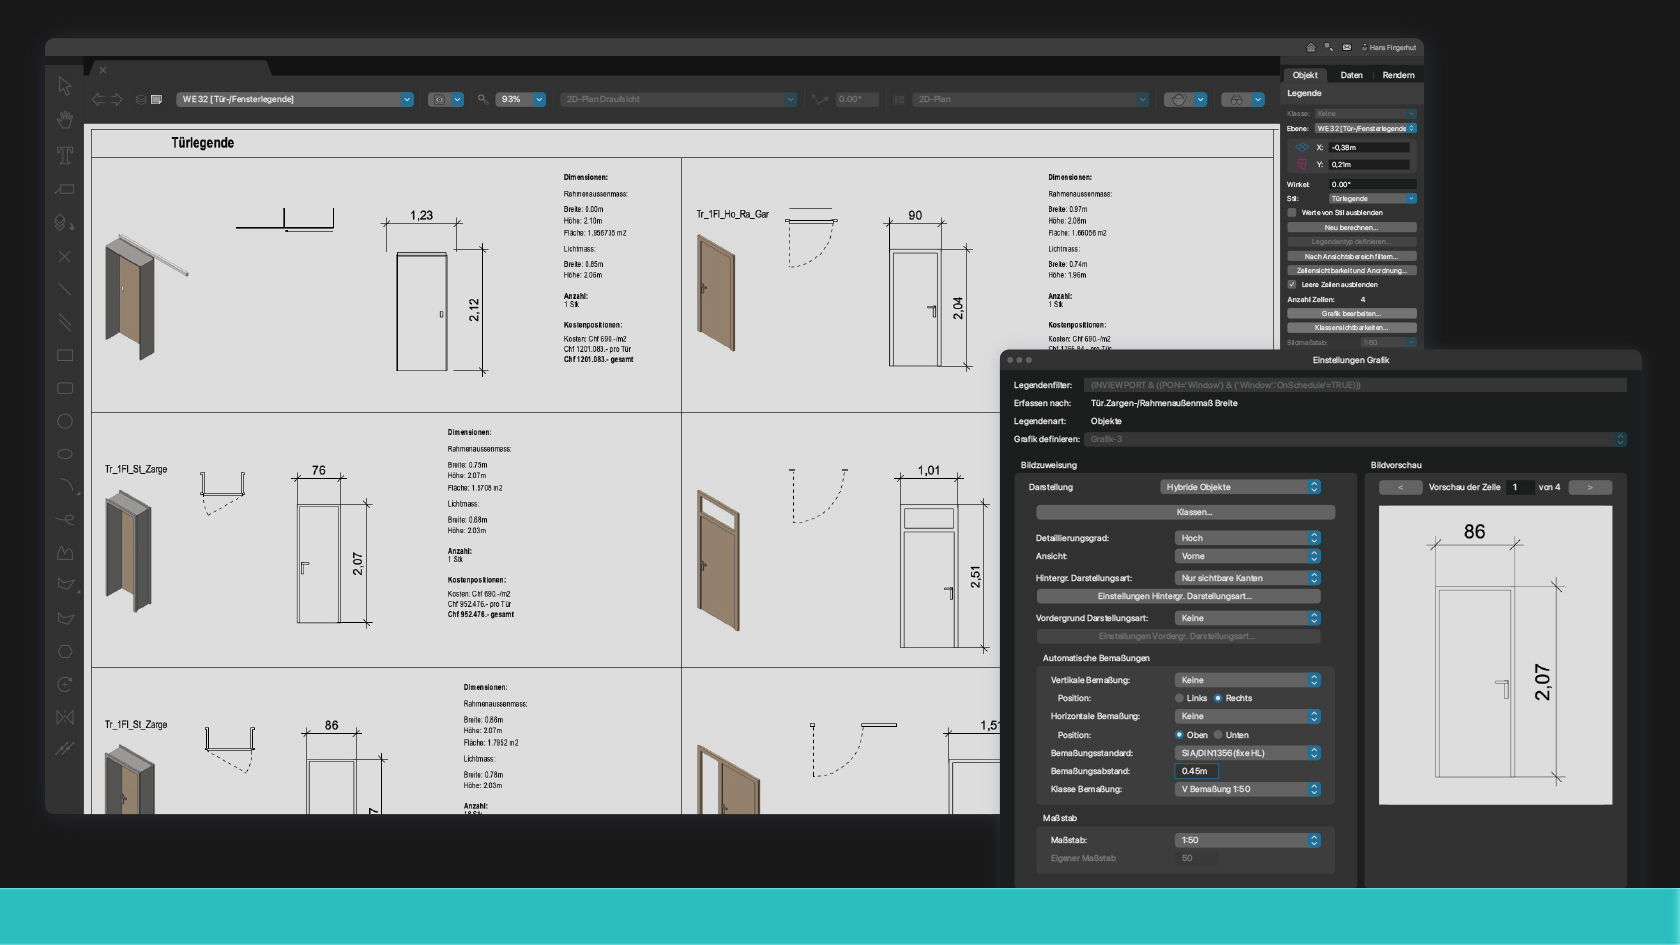Uncheck 'Leere Zeilen ausblenden'

(1292, 284)
